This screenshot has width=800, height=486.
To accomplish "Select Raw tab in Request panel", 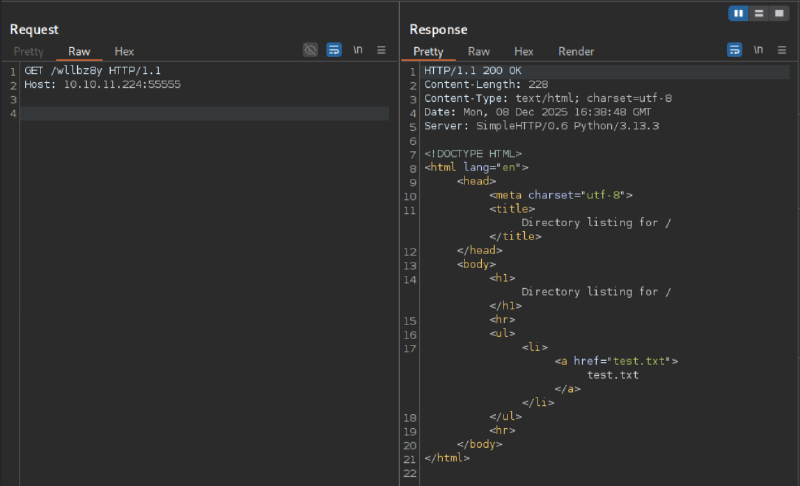I will (79, 51).
